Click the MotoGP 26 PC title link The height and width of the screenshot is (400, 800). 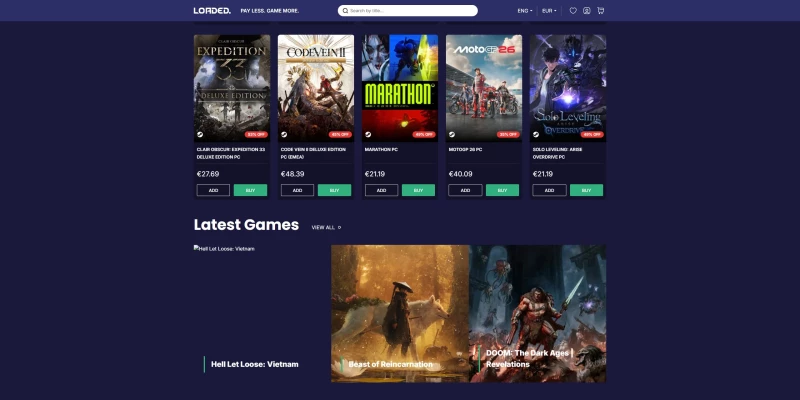465,149
